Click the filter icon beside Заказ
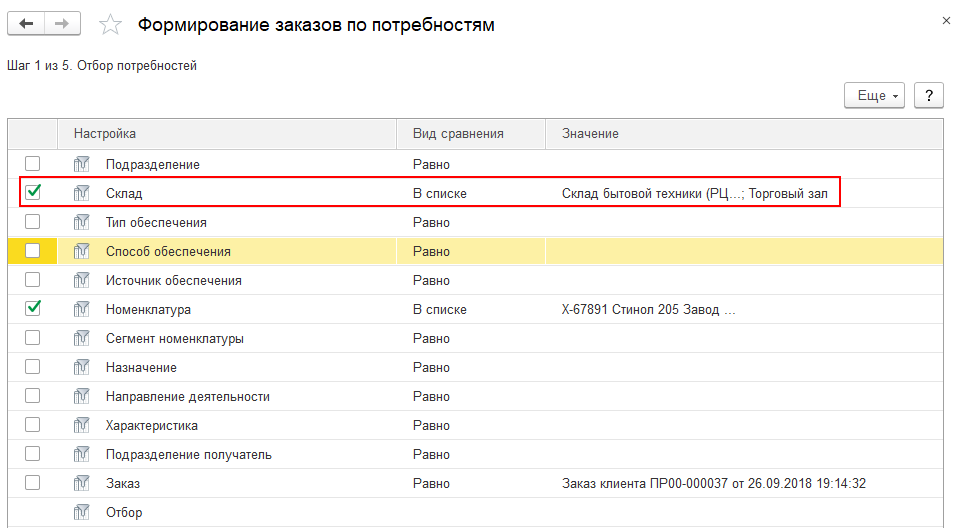This screenshot has height=528, width=953. tap(82, 483)
